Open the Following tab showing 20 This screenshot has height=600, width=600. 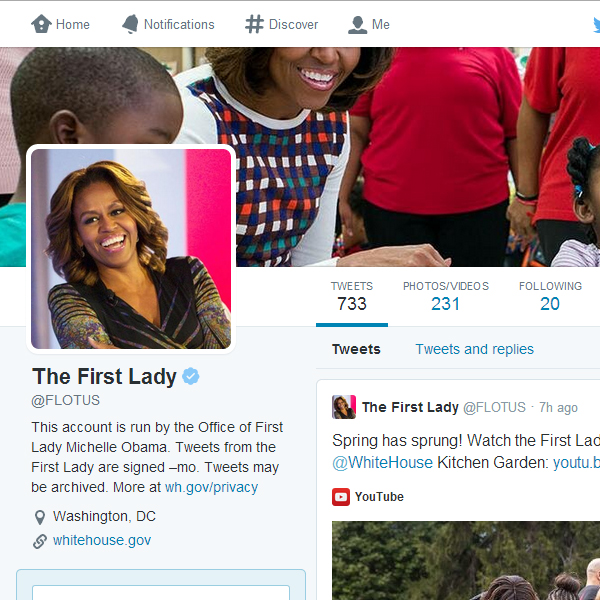click(550, 297)
